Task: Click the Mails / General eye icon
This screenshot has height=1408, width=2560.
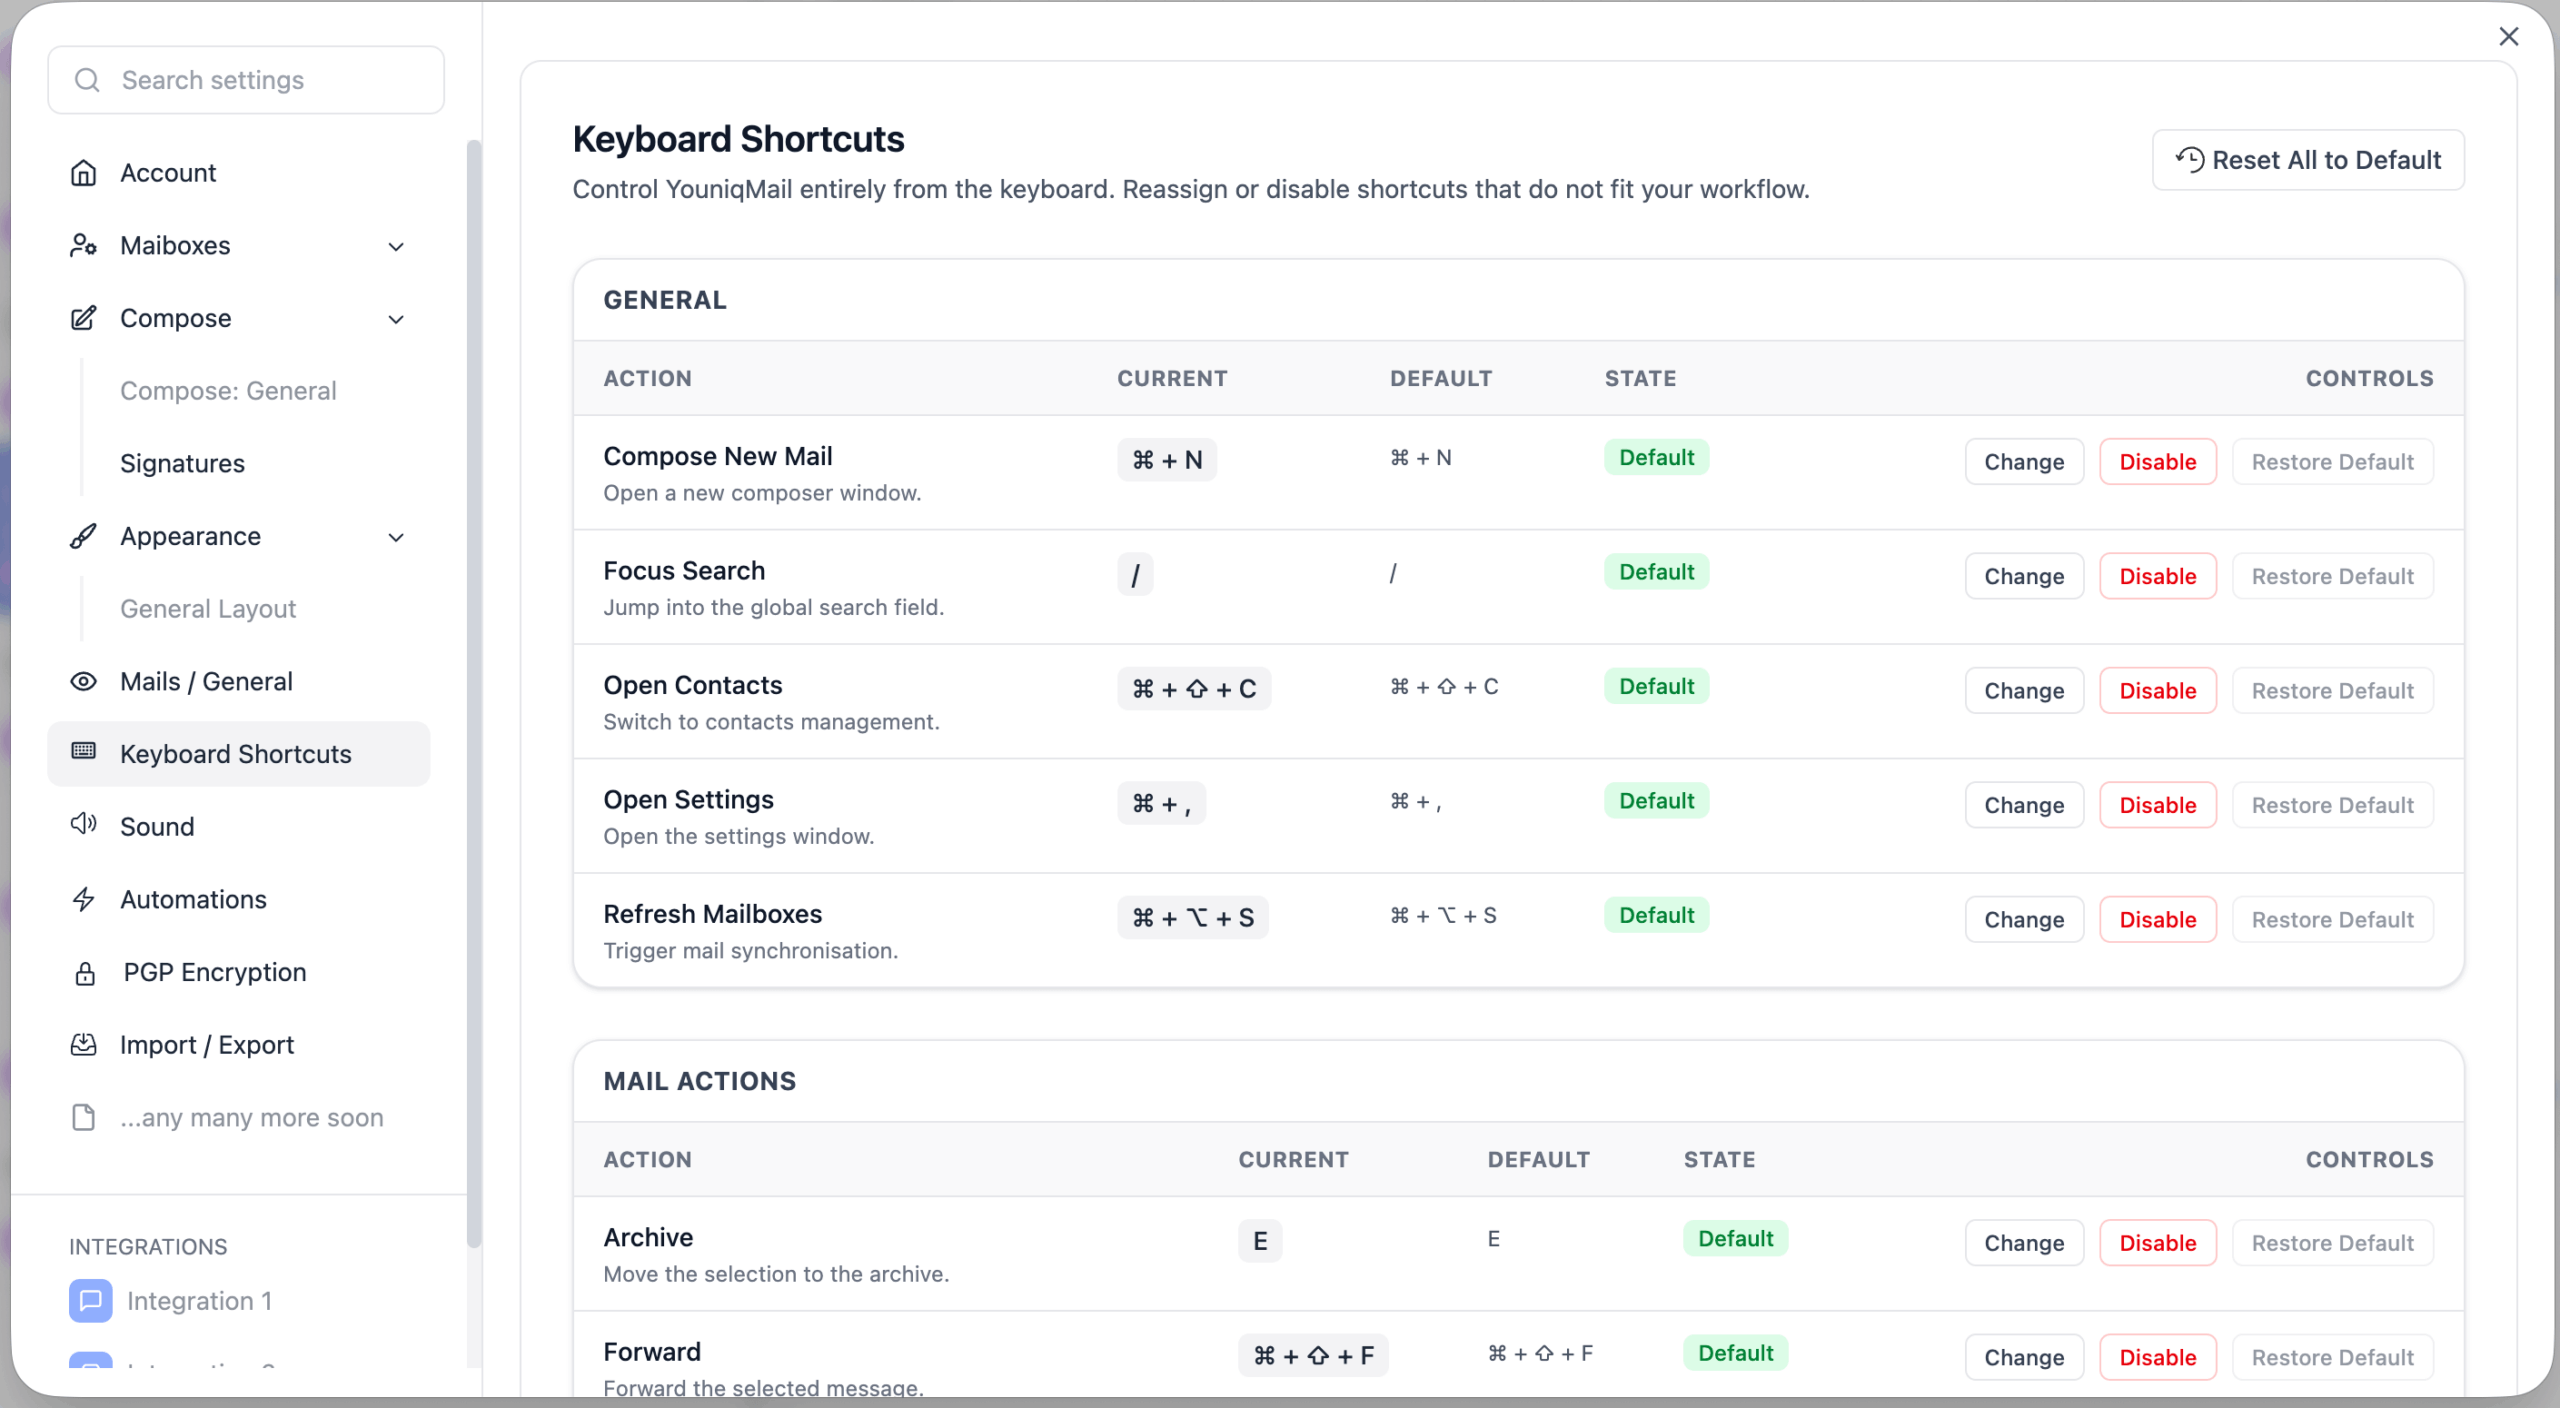Action: pos(84,682)
